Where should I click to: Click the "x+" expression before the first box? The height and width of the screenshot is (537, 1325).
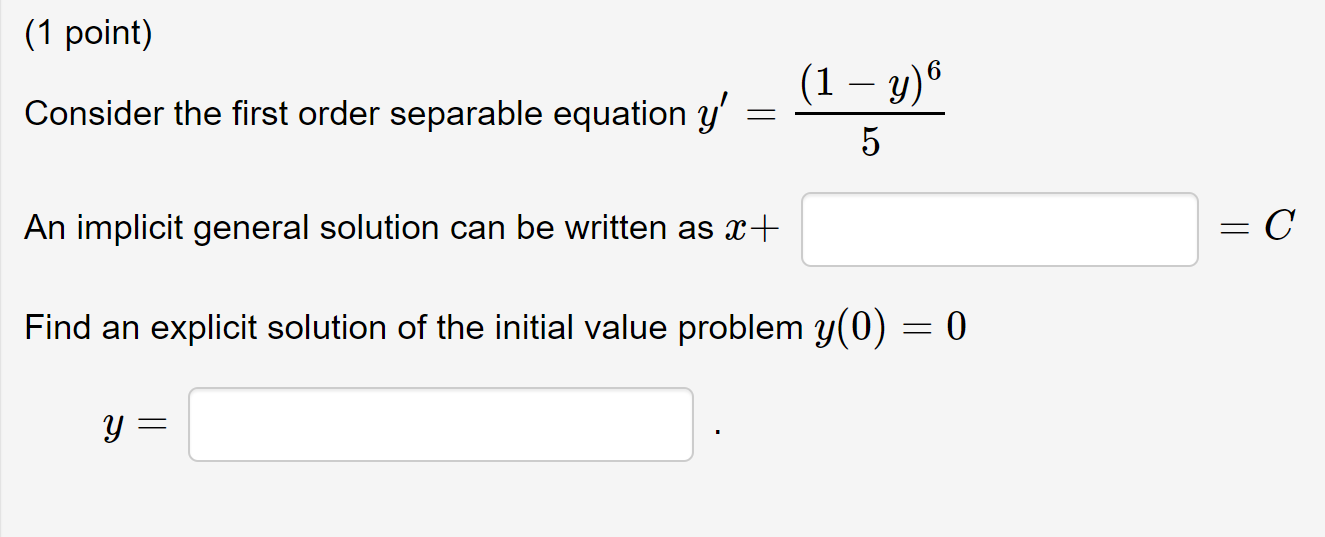[x=749, y=229]
